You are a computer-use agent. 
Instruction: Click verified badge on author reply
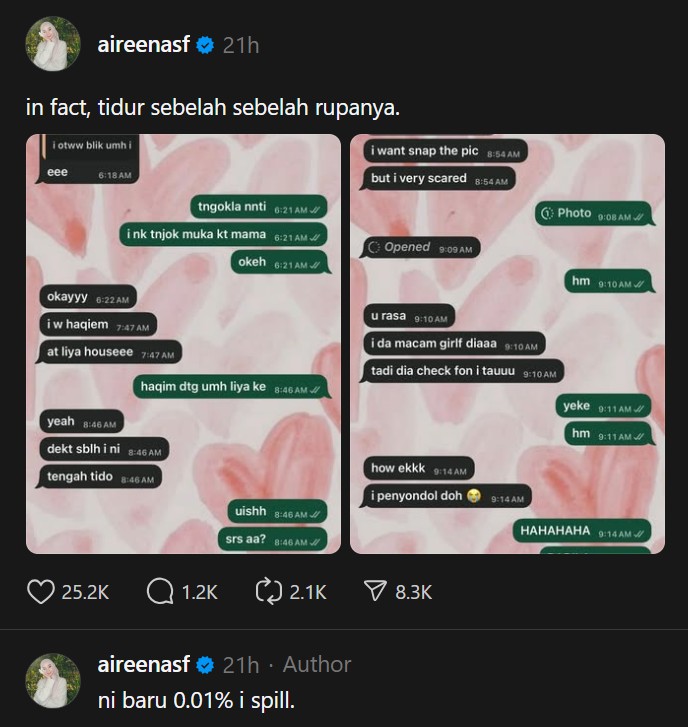pos(205,664)
